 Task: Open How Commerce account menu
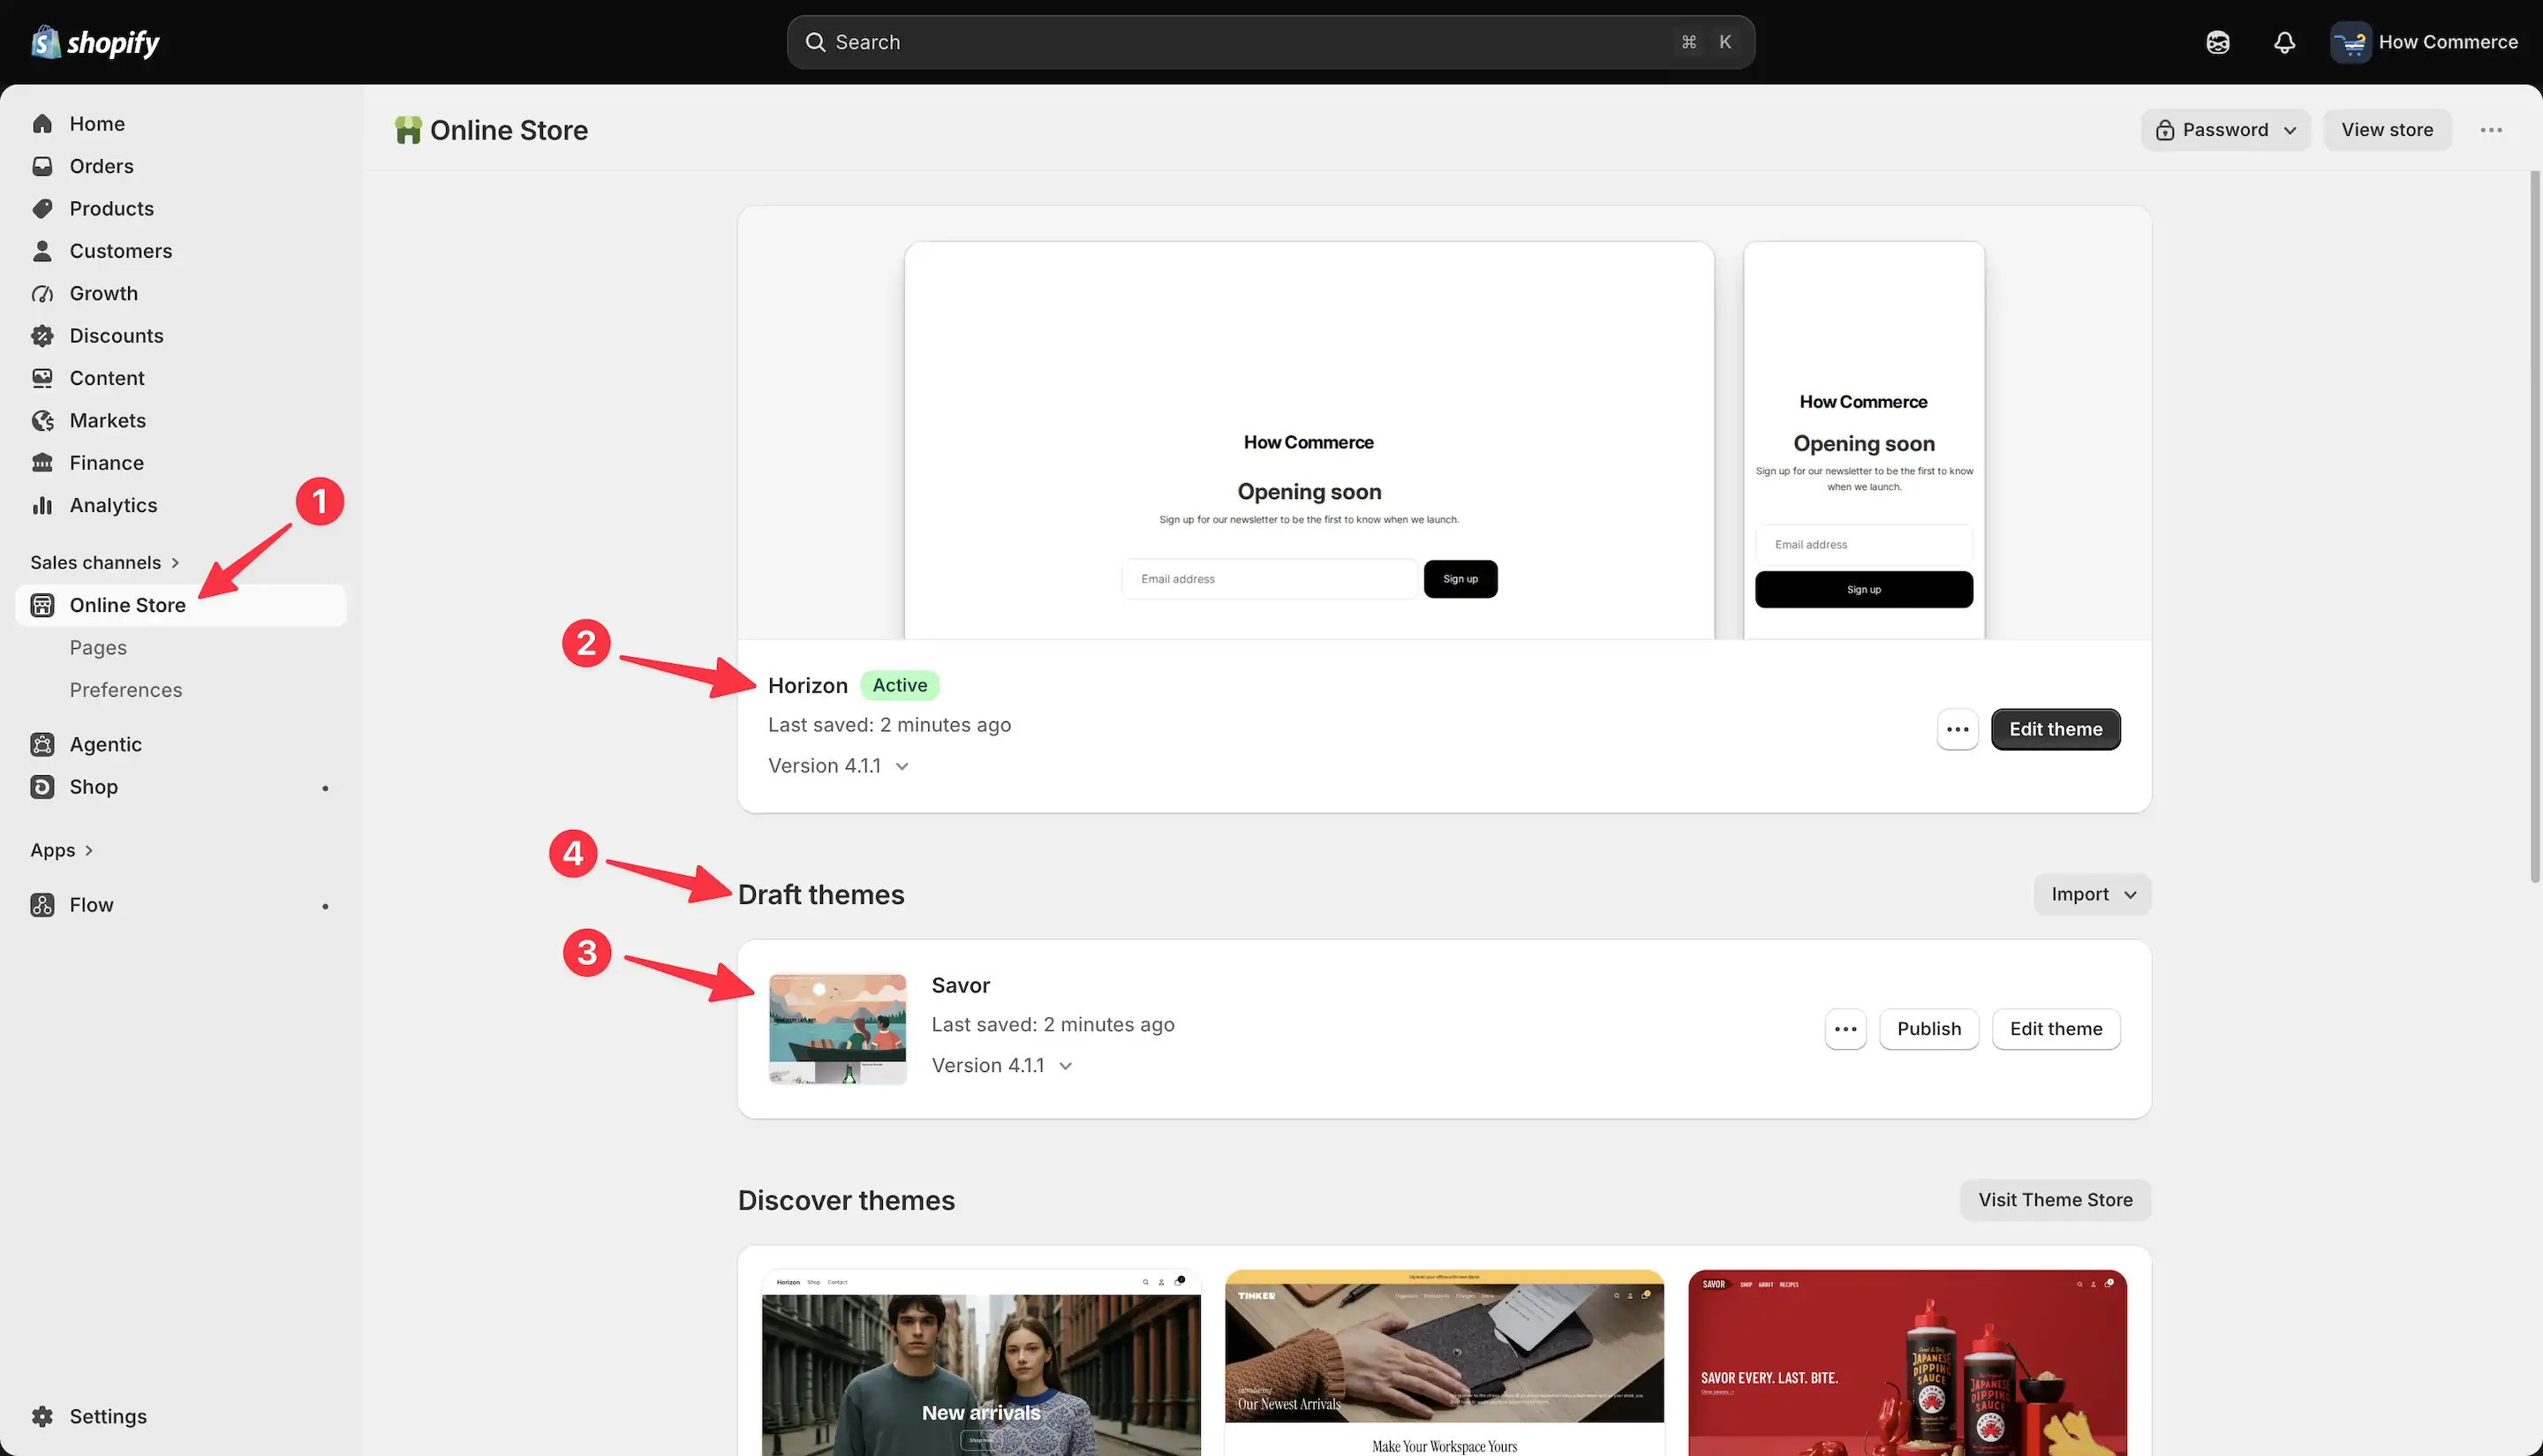point(2424,42)
